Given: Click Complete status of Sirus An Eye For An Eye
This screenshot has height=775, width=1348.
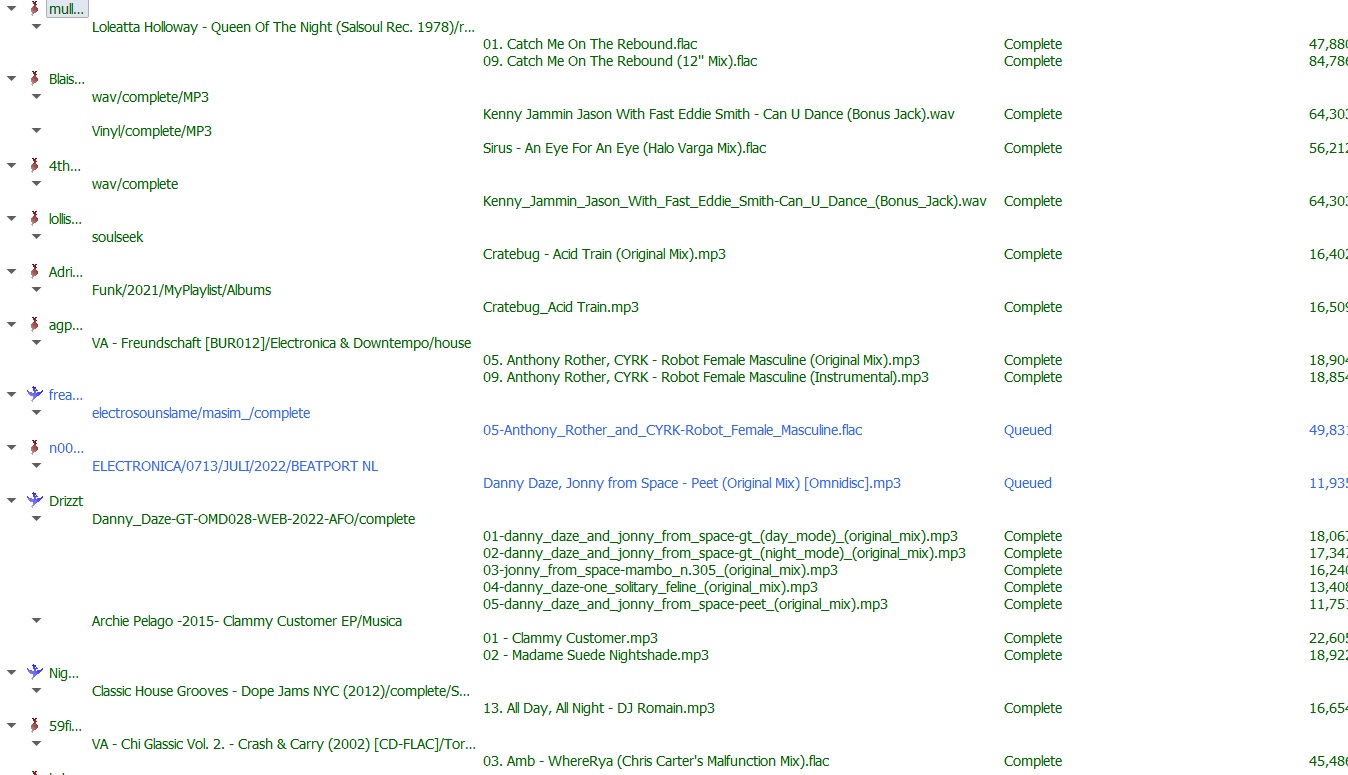Looking at the screenshot, I should click(1033, 148).
